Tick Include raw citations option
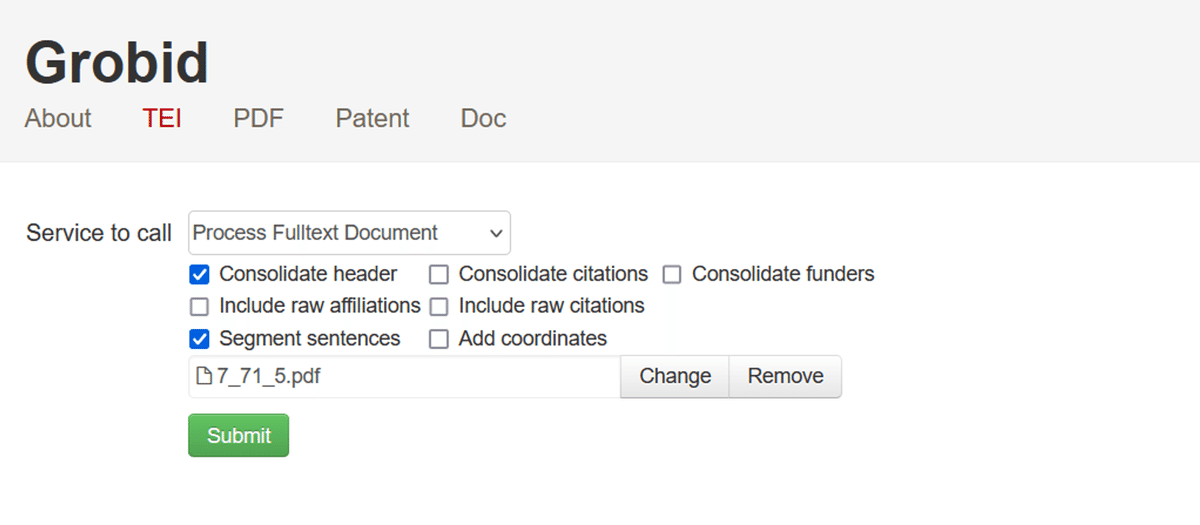Screen dimensions: 1200x525 439,306
